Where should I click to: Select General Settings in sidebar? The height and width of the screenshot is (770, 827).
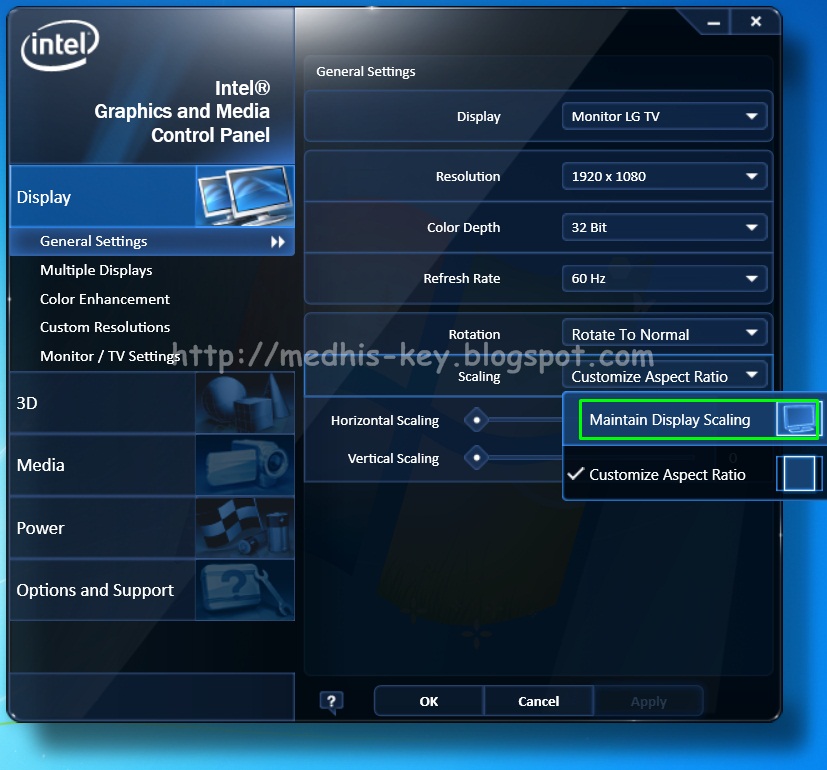point(152,242)
